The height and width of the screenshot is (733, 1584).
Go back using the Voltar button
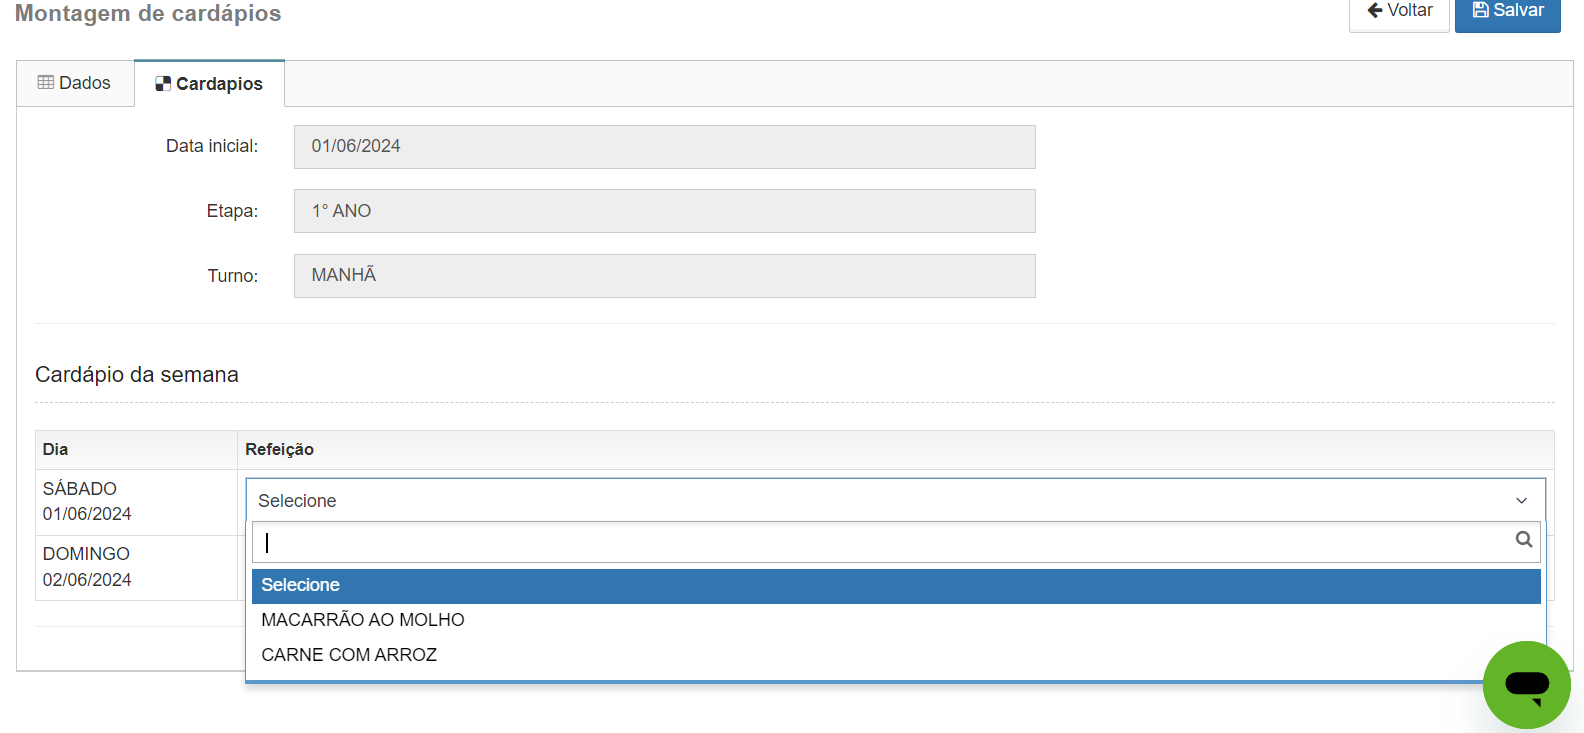[1399, 14]
